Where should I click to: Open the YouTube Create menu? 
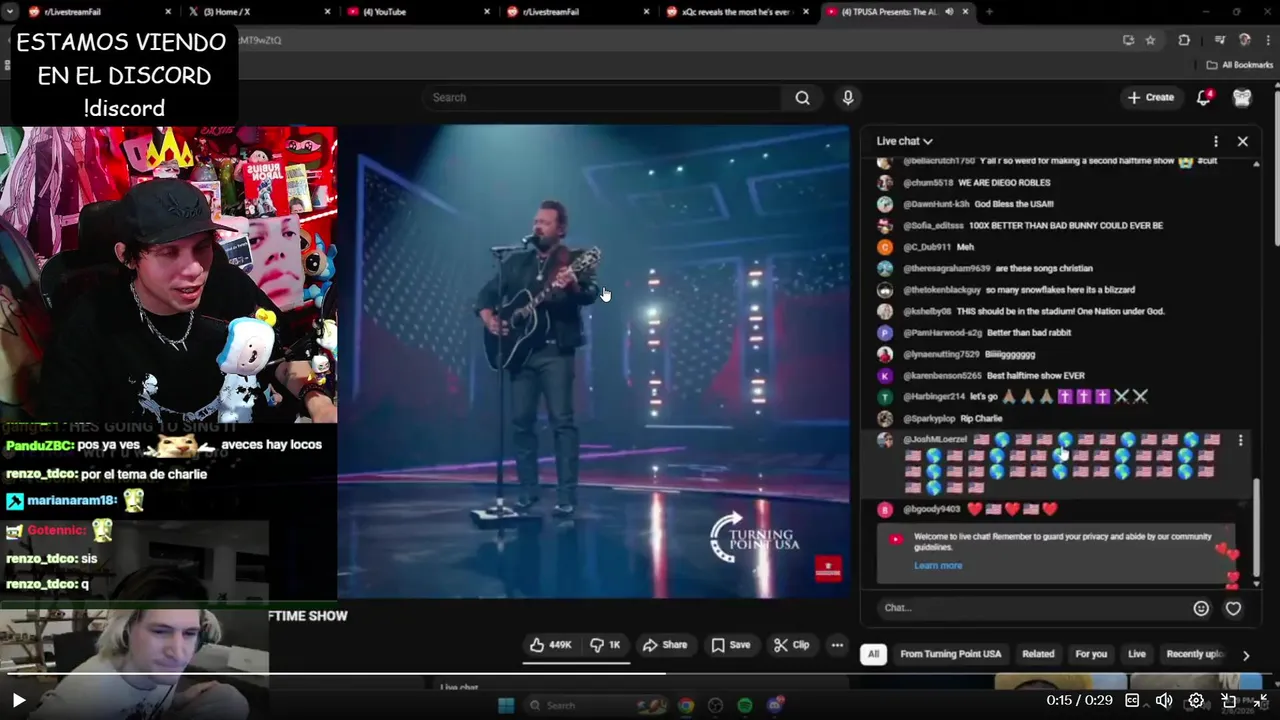point(1150,97)
